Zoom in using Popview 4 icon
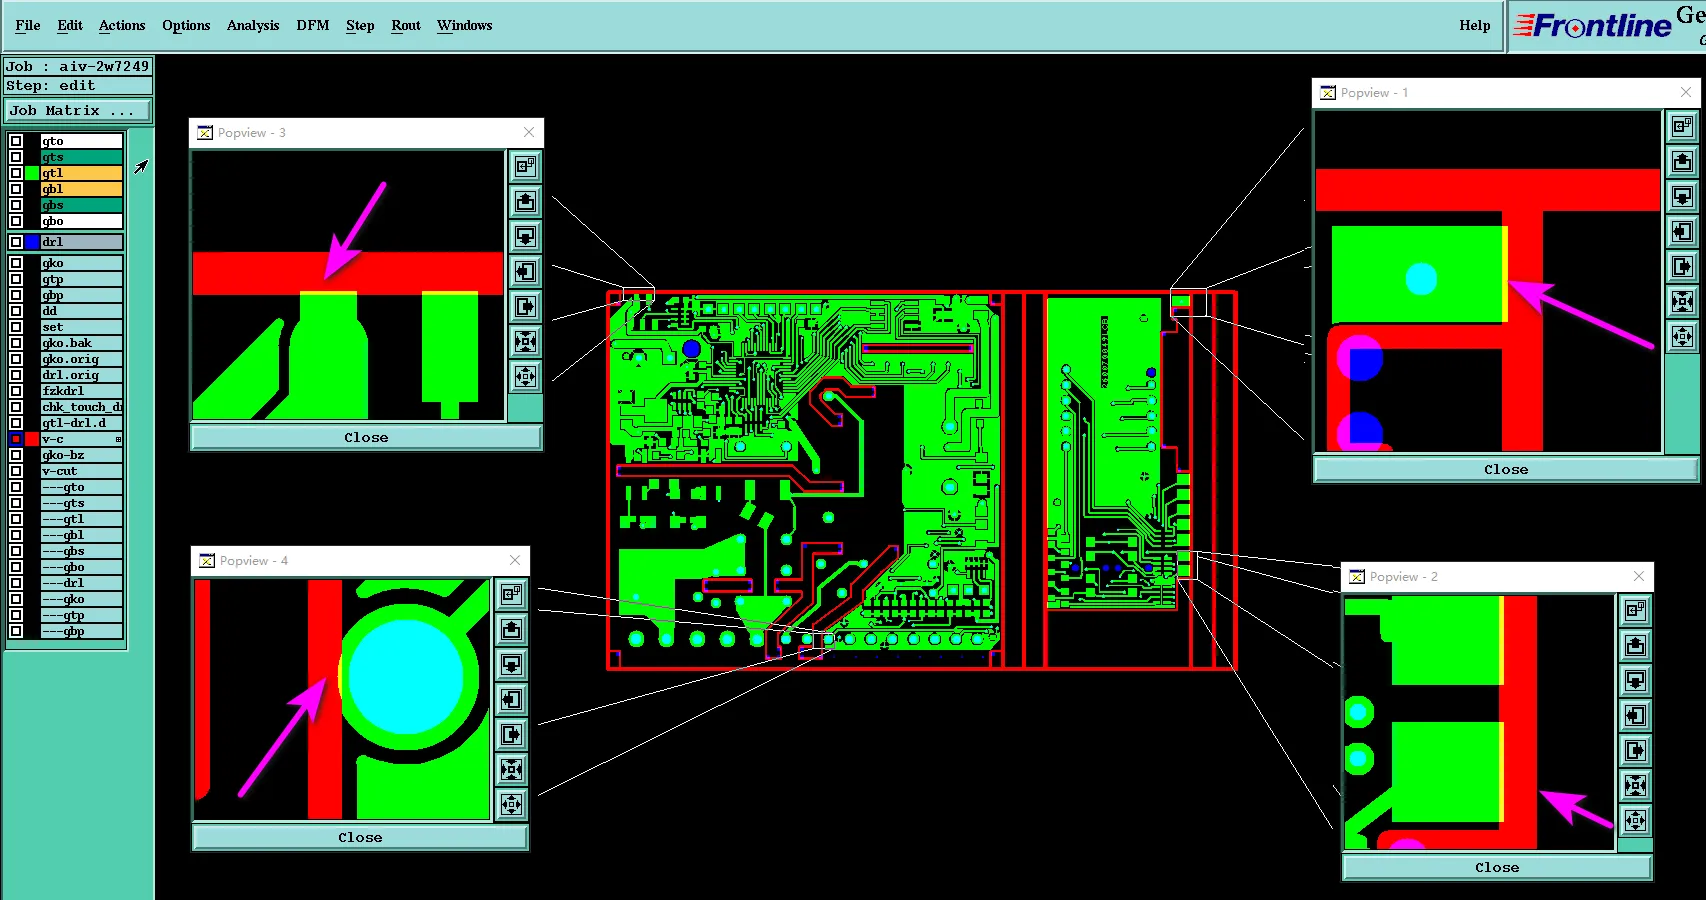 coord(512,769)
